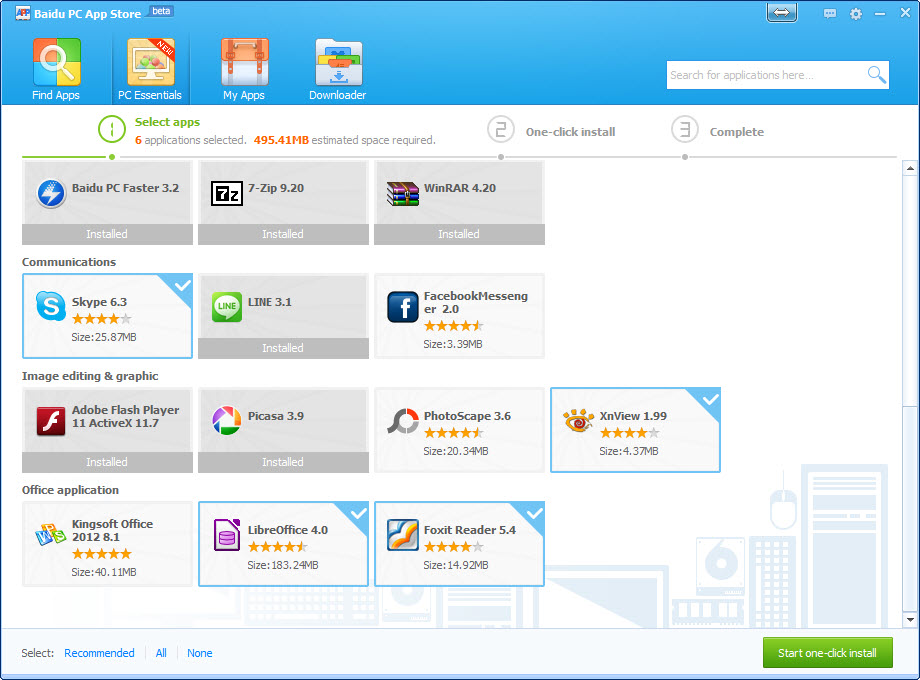
Task: Deselect the XnView 1.99 tile checkmark
Action: (711, 399)
